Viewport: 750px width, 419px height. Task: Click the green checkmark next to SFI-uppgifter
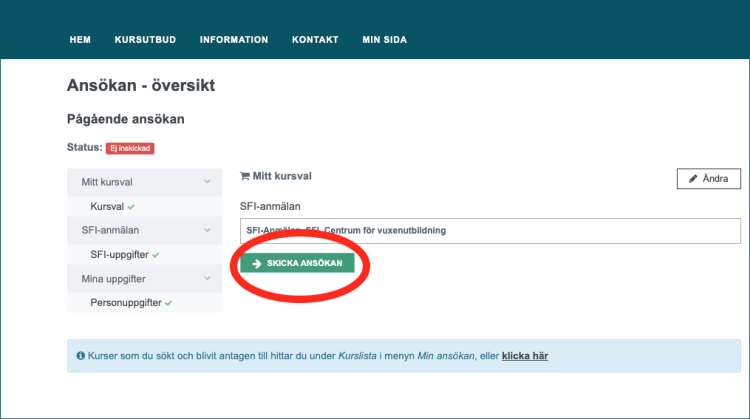(155, 255)
